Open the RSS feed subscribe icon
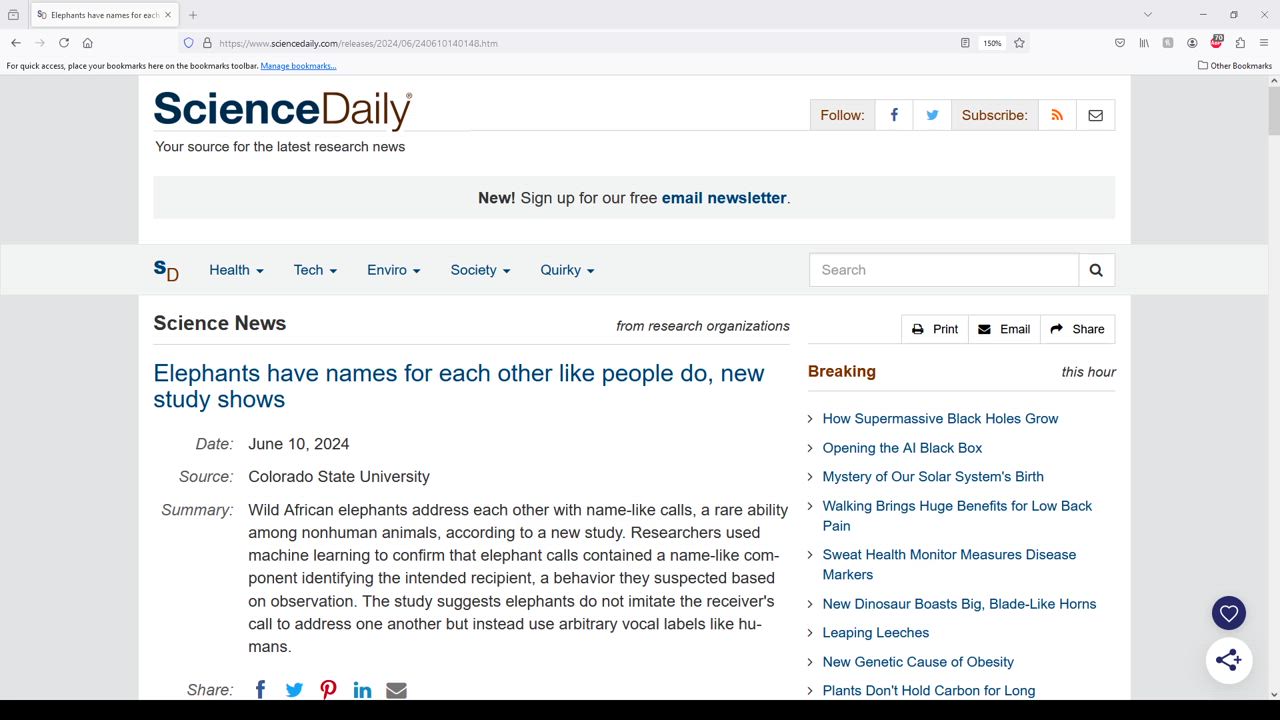The image size is (1280, 720). 1057,115
